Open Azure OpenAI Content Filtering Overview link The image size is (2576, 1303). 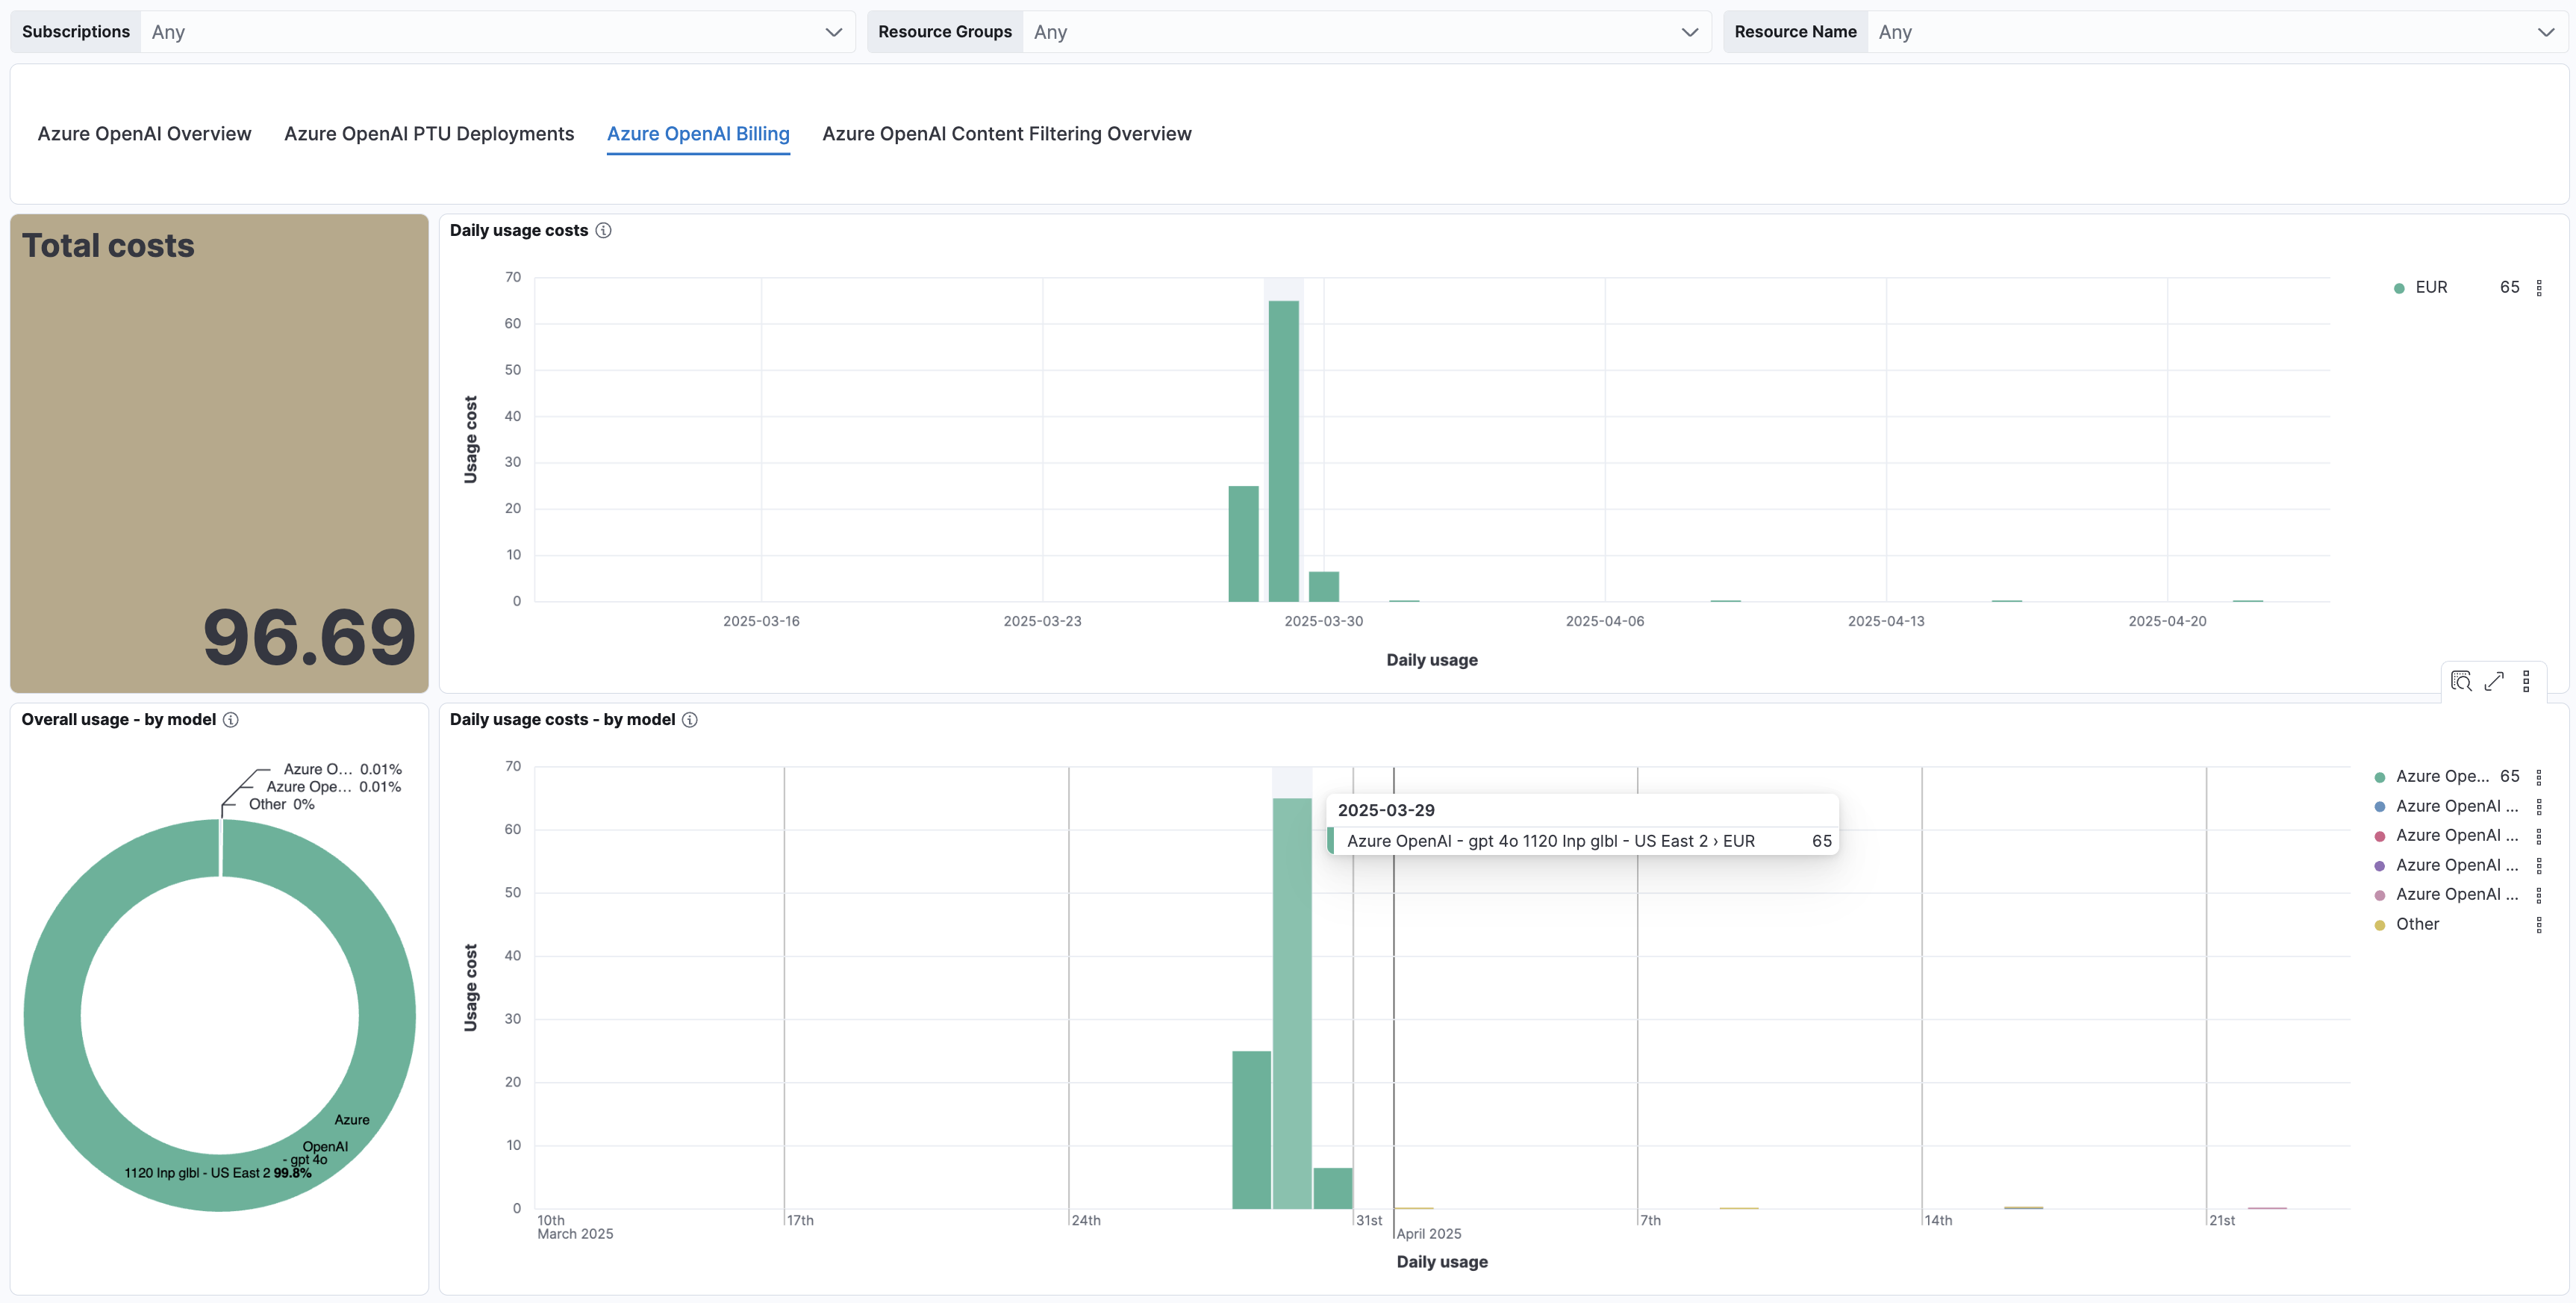click(1006, 134)
